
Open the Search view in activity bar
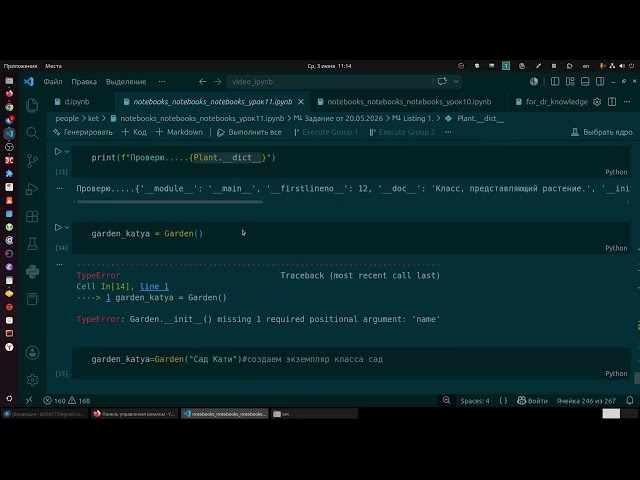tap(32, 133)
